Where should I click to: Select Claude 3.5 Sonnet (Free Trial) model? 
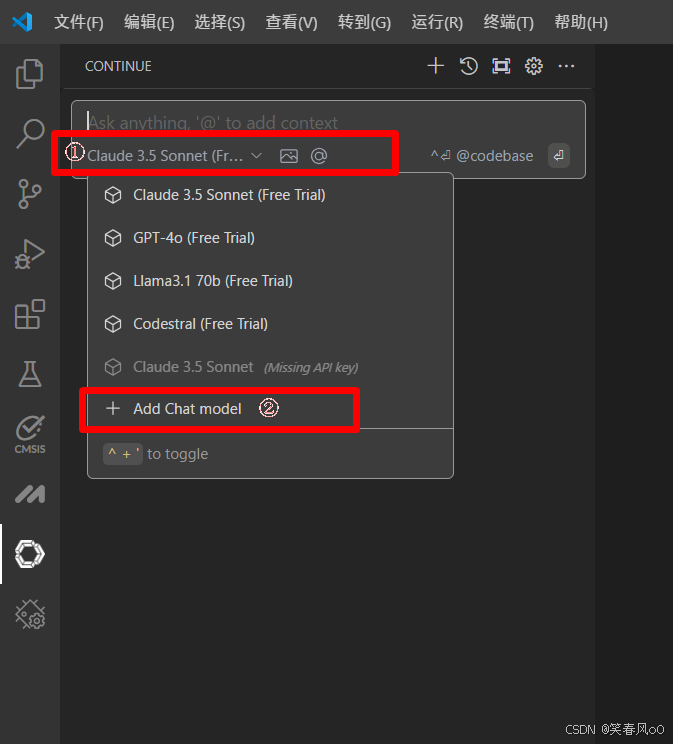click(271, 195)
